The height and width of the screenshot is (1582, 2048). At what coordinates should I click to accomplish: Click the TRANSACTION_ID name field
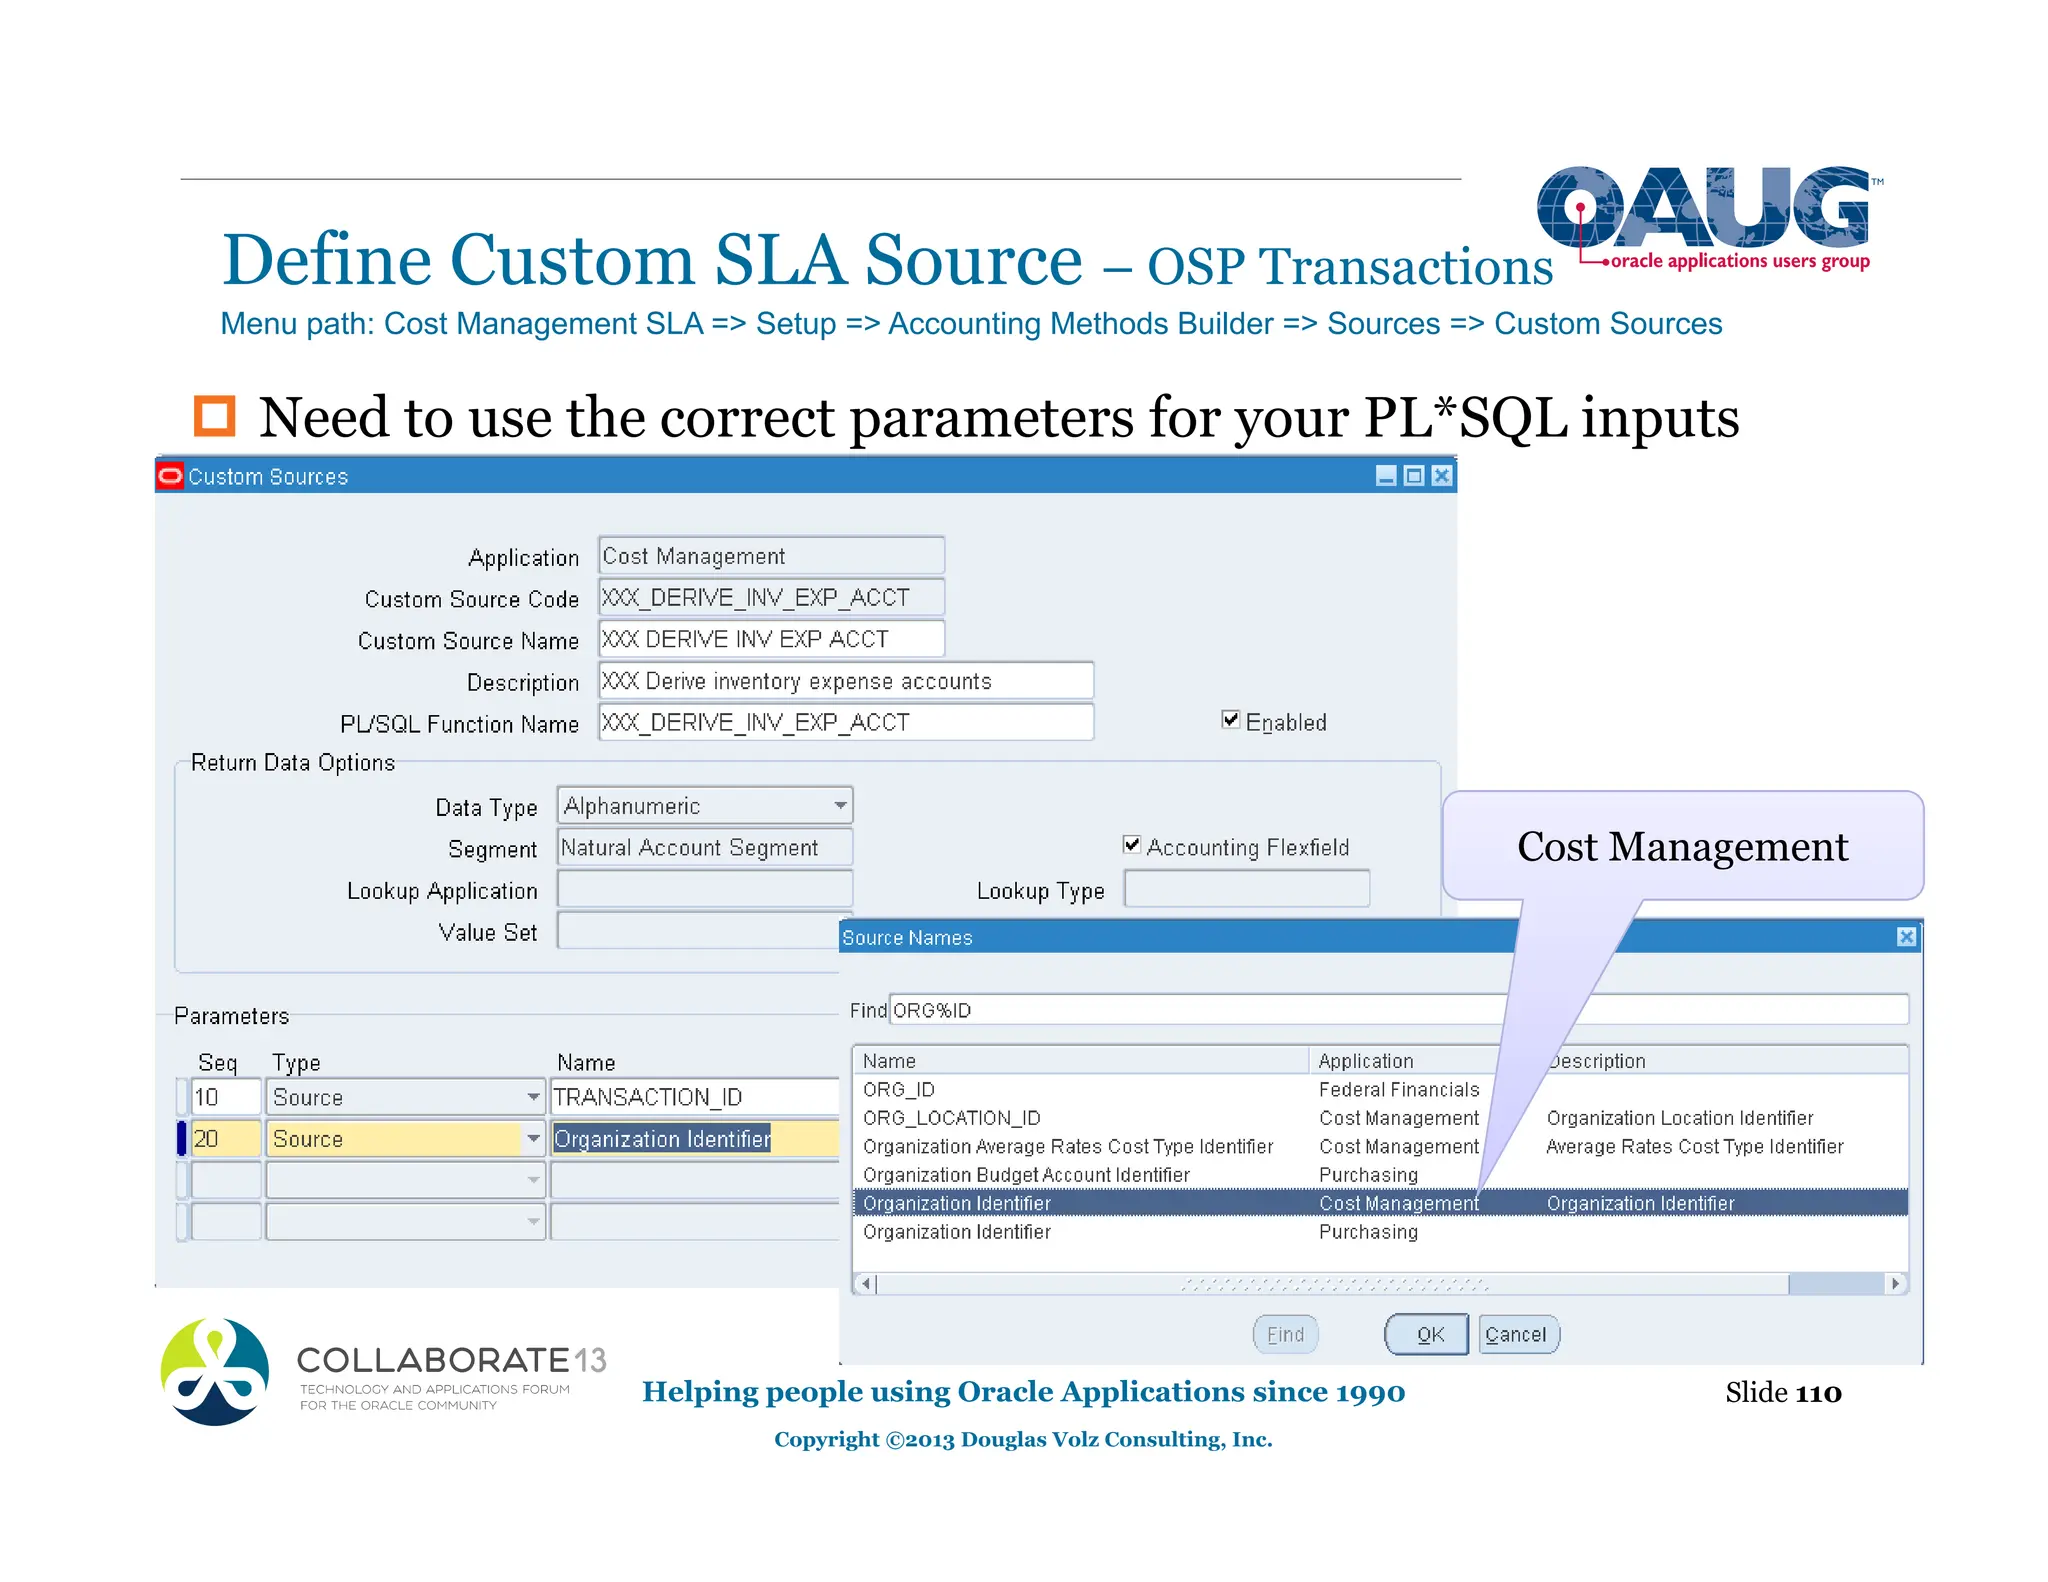tap(695, 1097)
